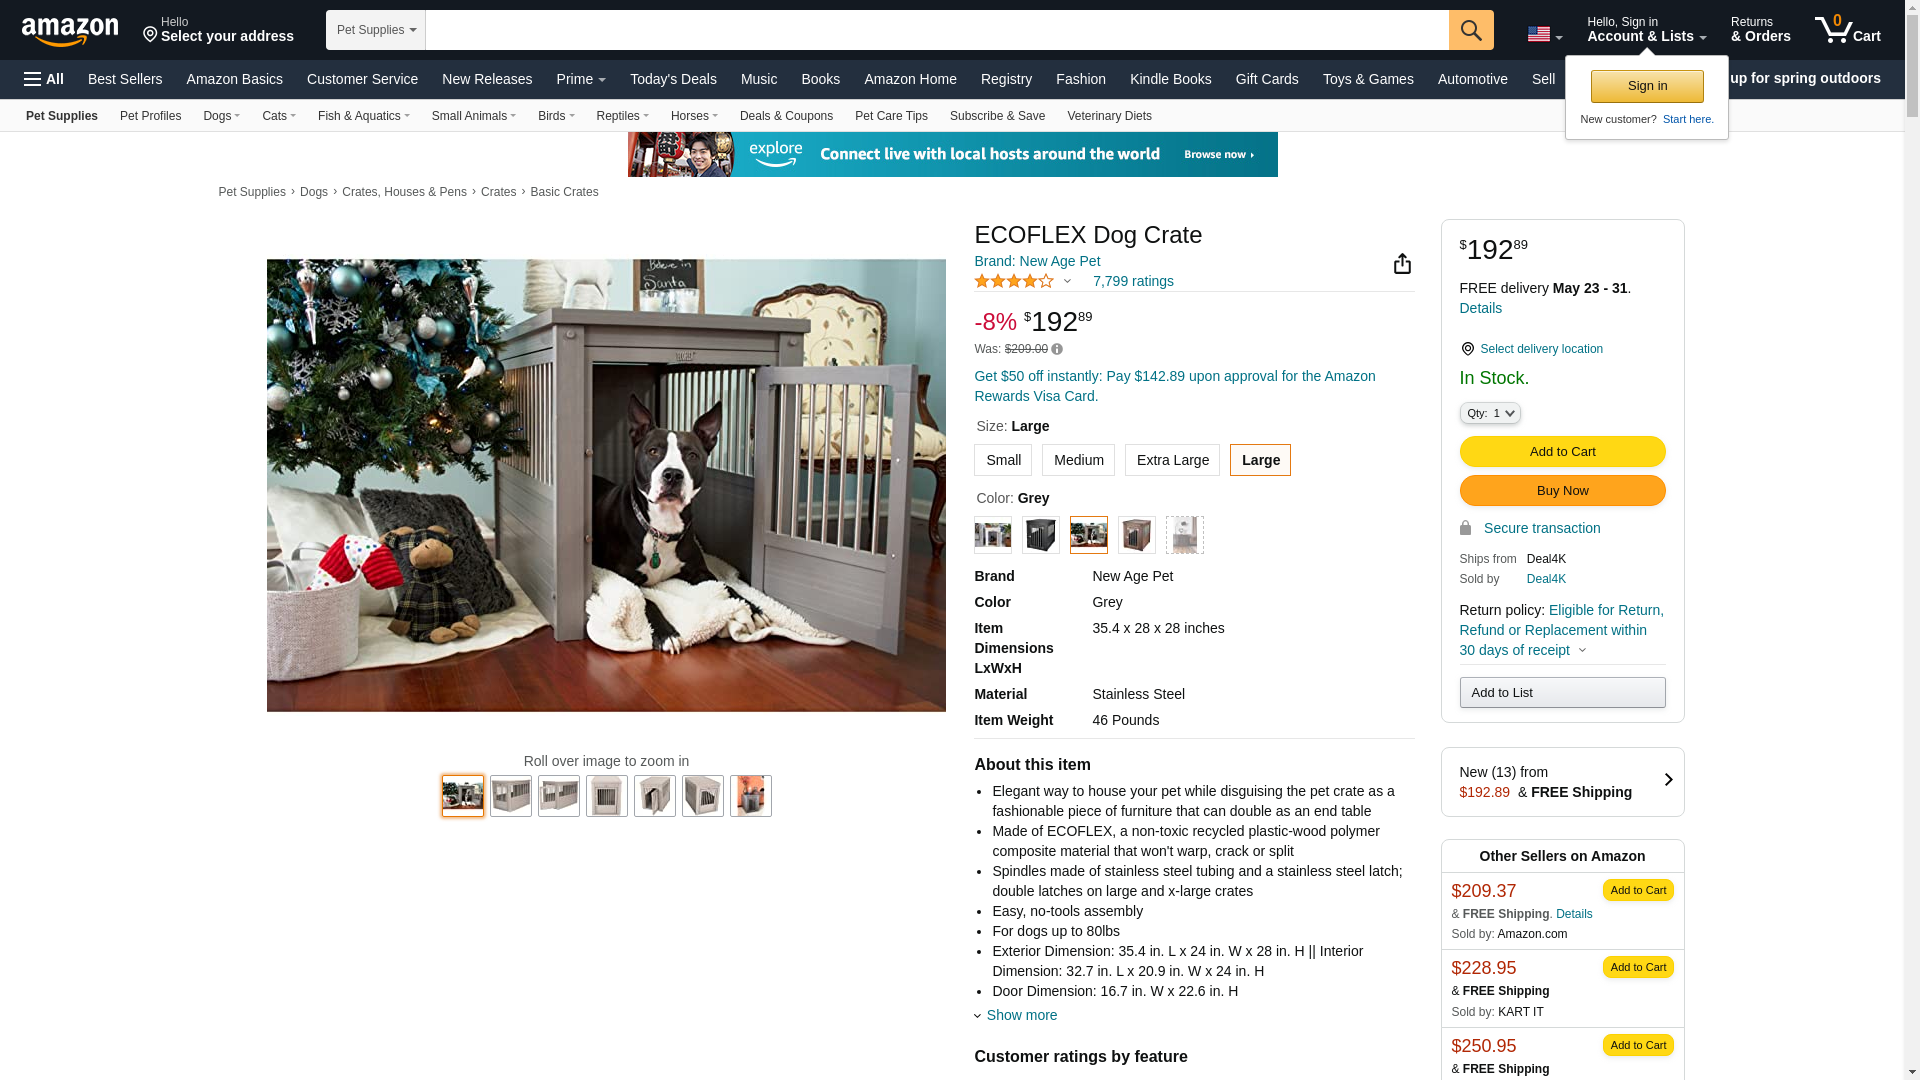1920x1080 pixels.
Task: Click the US flag language selector
Action: (x=1544, y=35)
